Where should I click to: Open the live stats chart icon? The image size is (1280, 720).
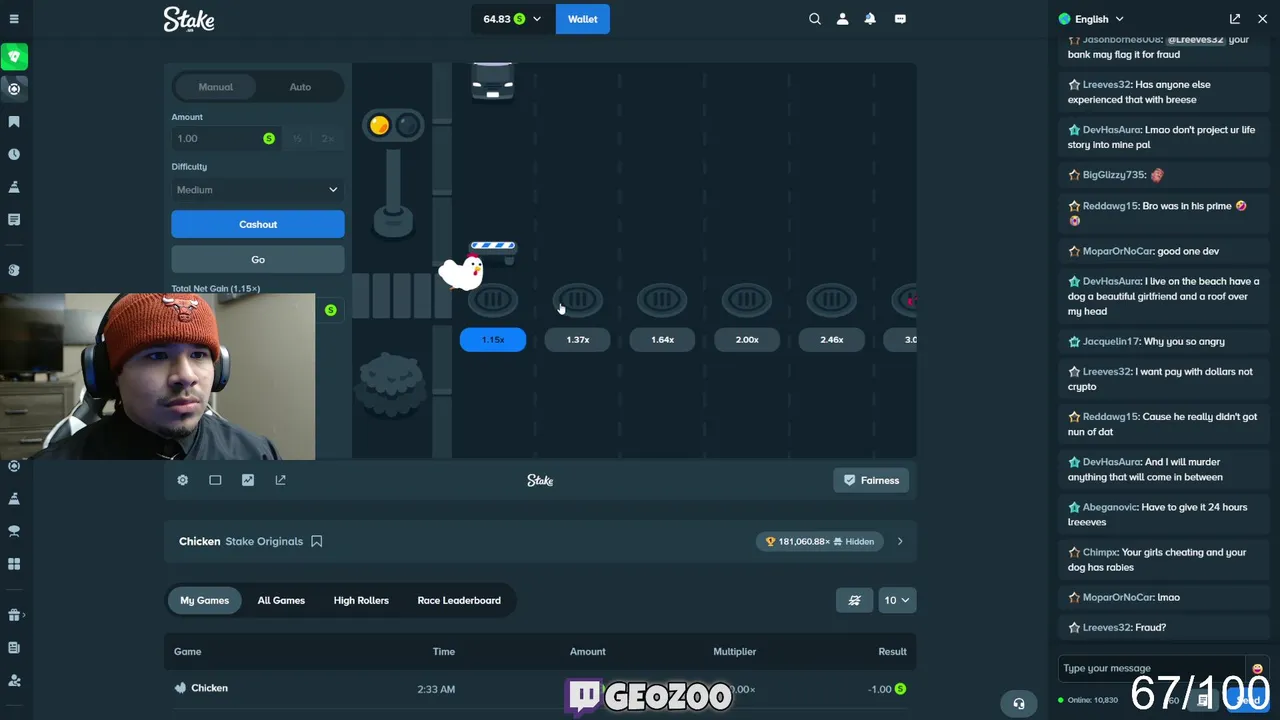(x=248, y=480)
